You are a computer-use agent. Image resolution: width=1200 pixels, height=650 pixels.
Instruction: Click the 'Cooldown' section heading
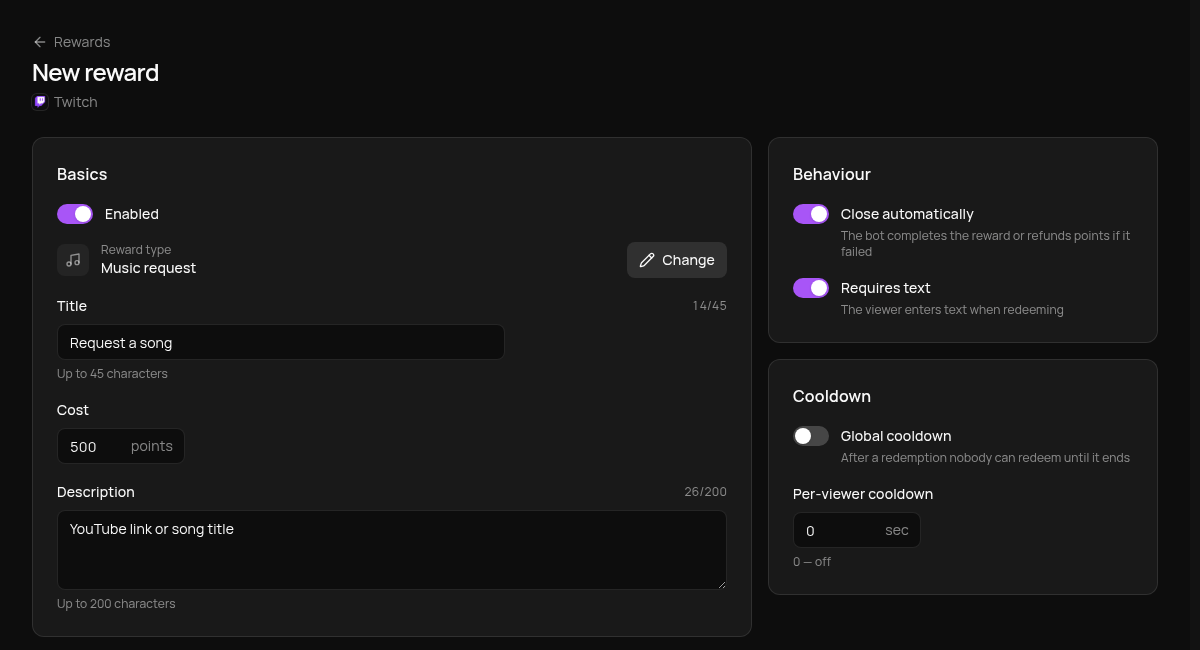tap(832, 396)
